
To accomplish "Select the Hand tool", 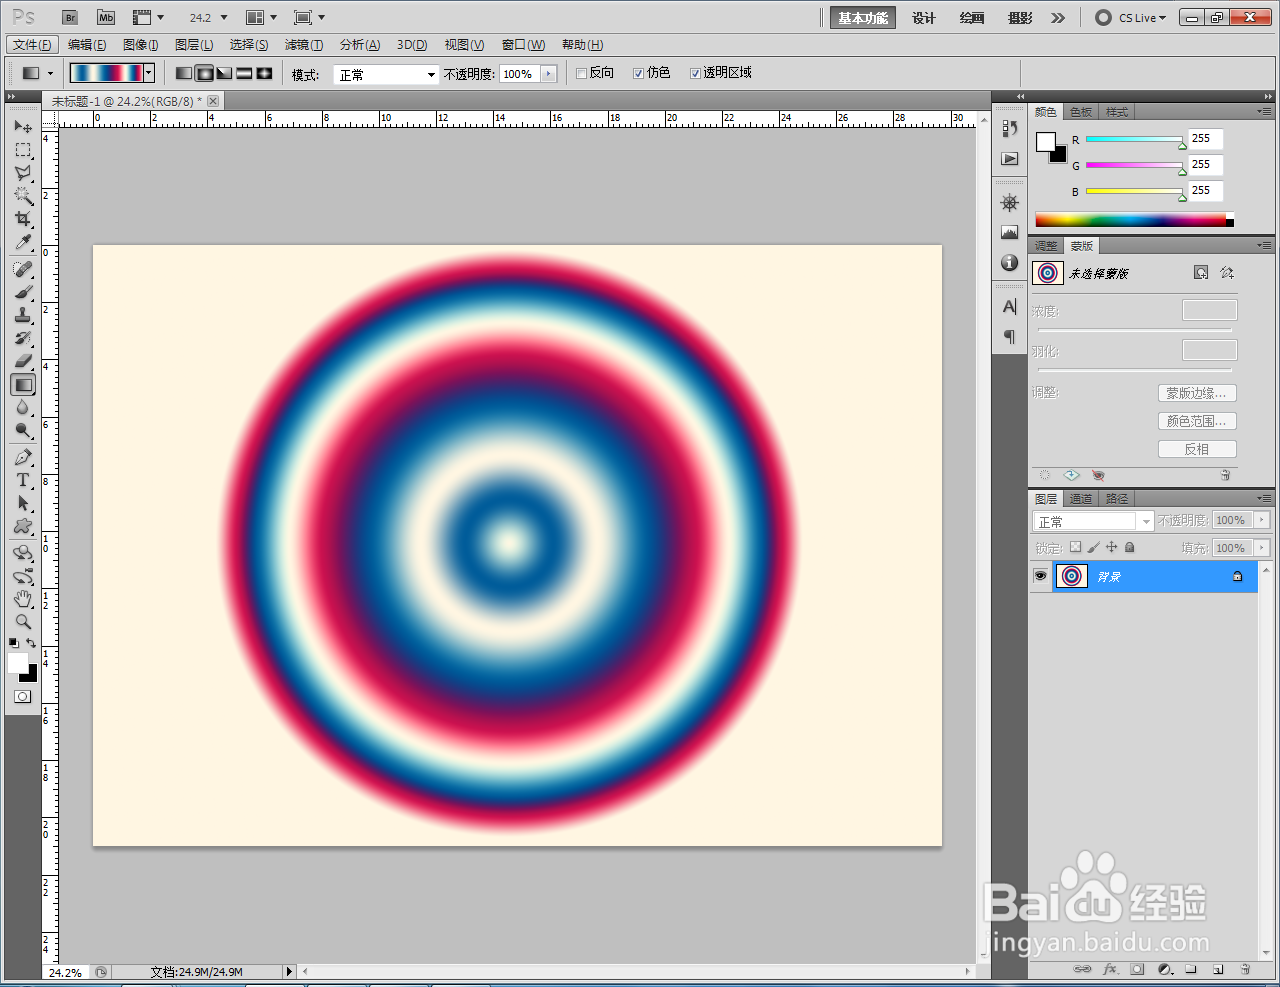I will pyautogui.click(x=23, y=598).
